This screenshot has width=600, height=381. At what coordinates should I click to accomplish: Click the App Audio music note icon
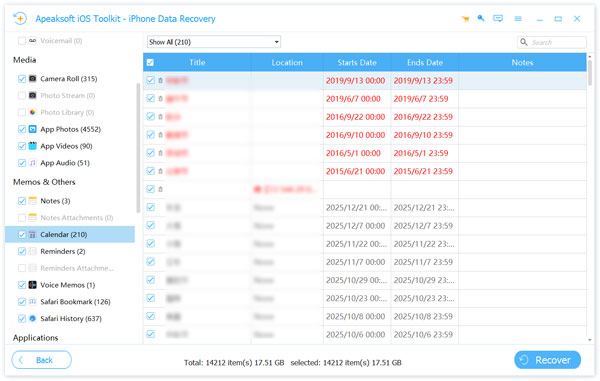[33, 163]
